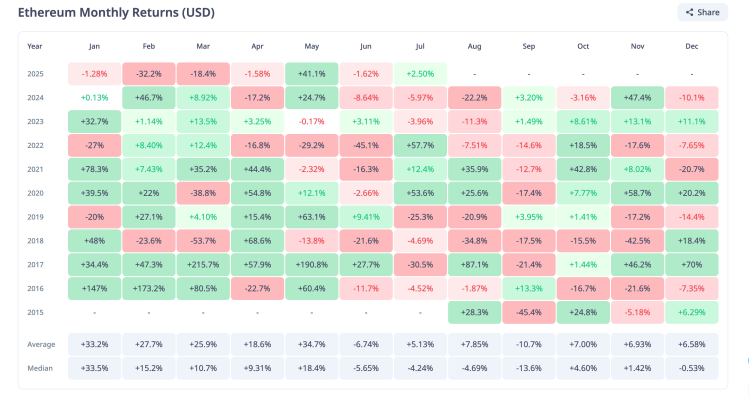The image size is (749, 403).
Task: Click the share icon beside Share text
Action: click(690, 13)
